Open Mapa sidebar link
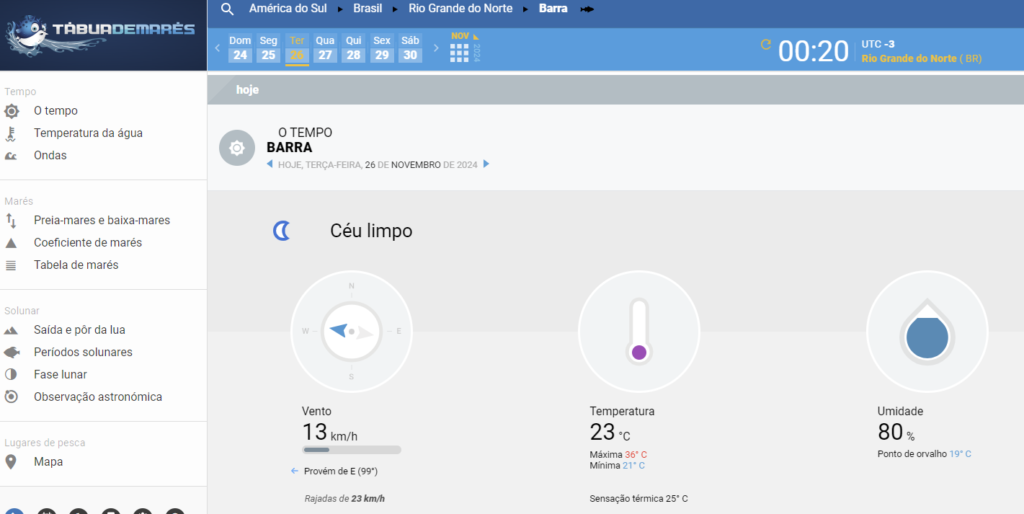This screenshot has height=514, width=1024. pos(48,462)
